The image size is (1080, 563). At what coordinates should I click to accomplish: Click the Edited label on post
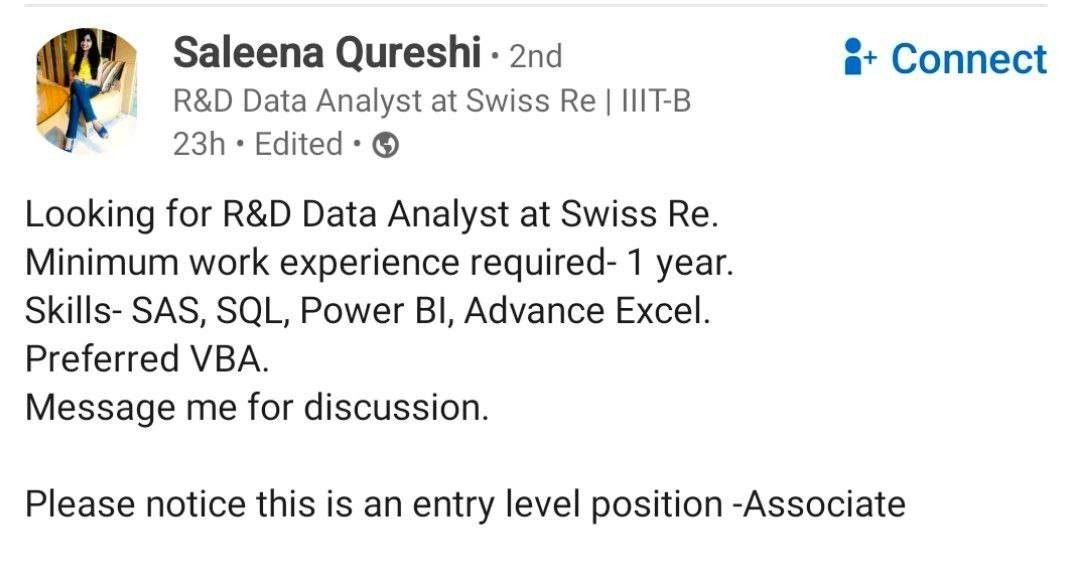(298, 145)
